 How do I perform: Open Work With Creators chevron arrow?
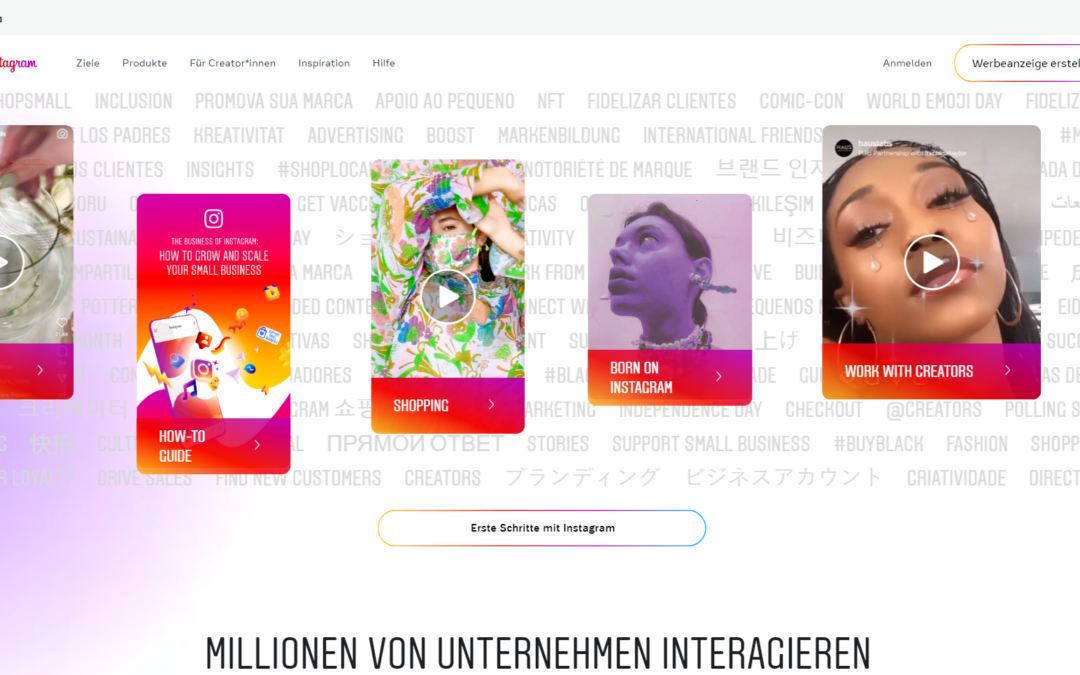(1008, 371)
